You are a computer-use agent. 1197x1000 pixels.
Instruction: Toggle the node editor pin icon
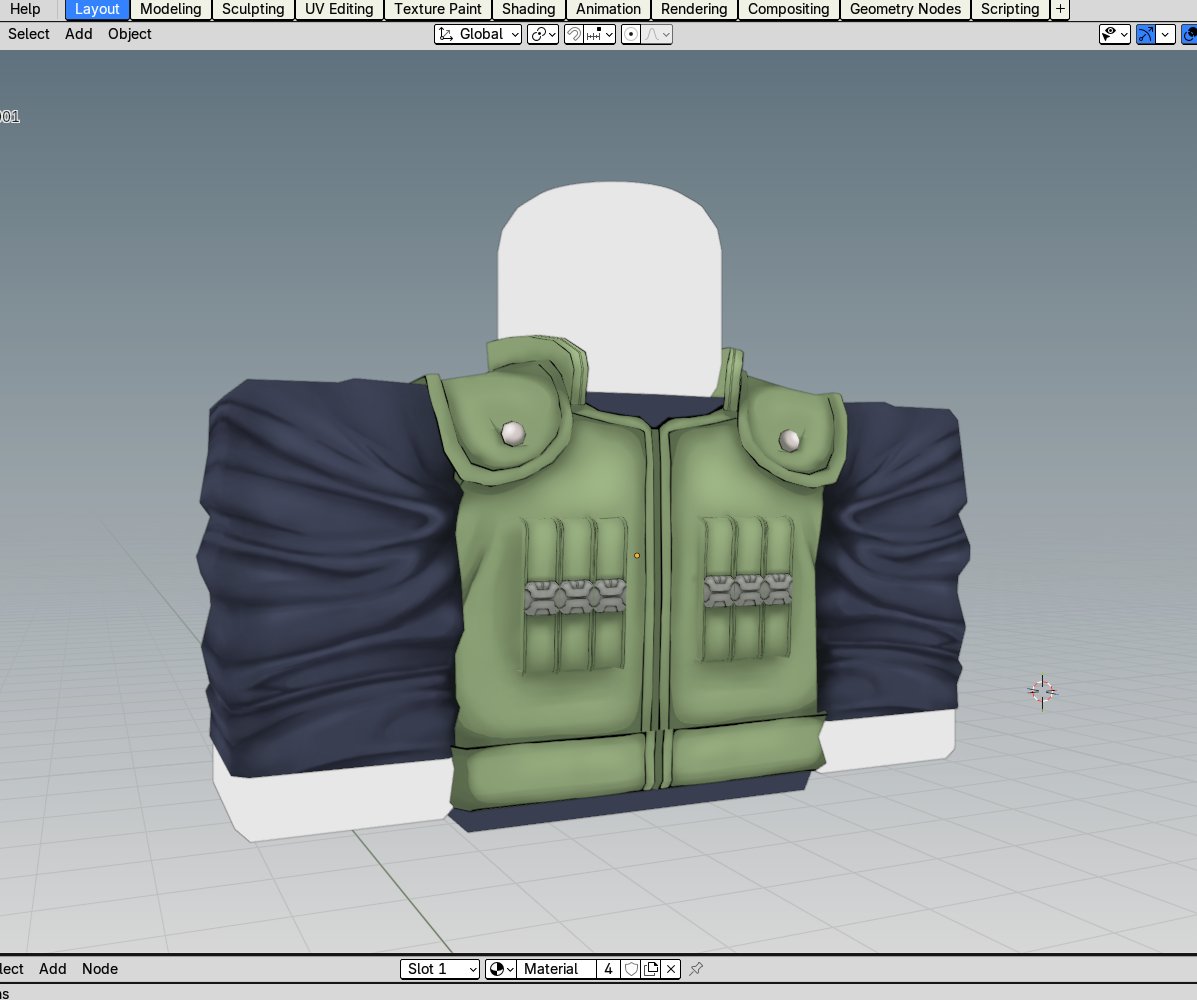pos(696,969)
